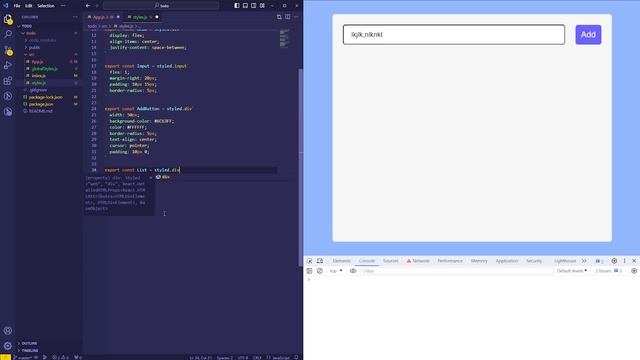The height and width of the screenshot is (360, 640).
Task: Open the Edit menu
Action: (29, 6)
